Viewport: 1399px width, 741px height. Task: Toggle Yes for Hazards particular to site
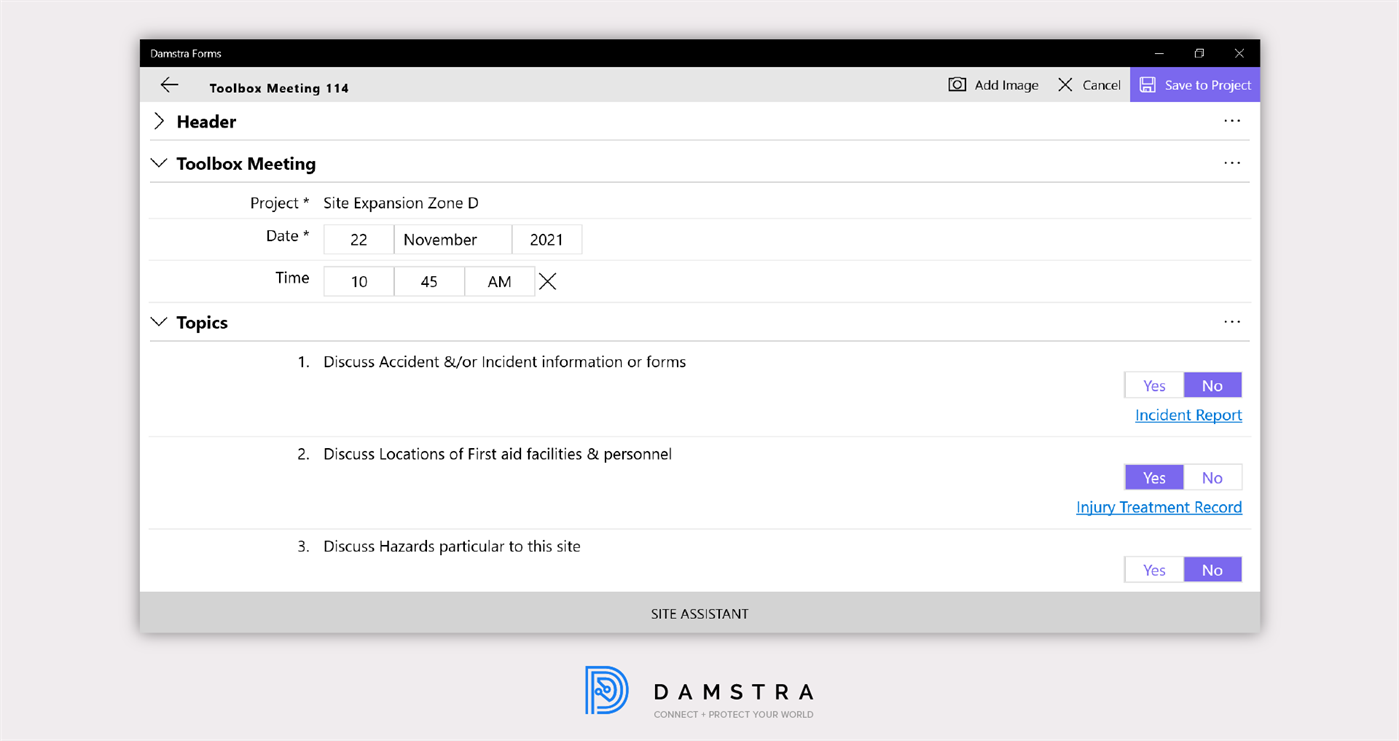pos(1153,569)
